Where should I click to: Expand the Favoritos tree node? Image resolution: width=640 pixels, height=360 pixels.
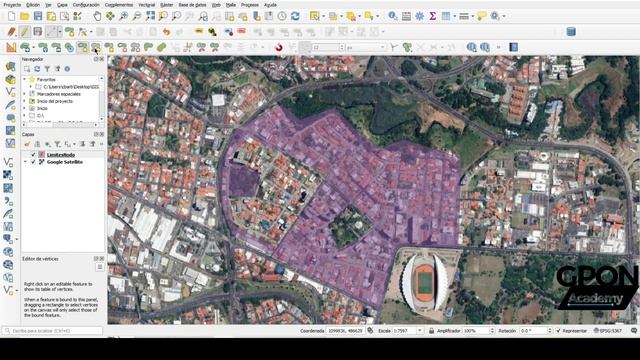coord(25,80)
